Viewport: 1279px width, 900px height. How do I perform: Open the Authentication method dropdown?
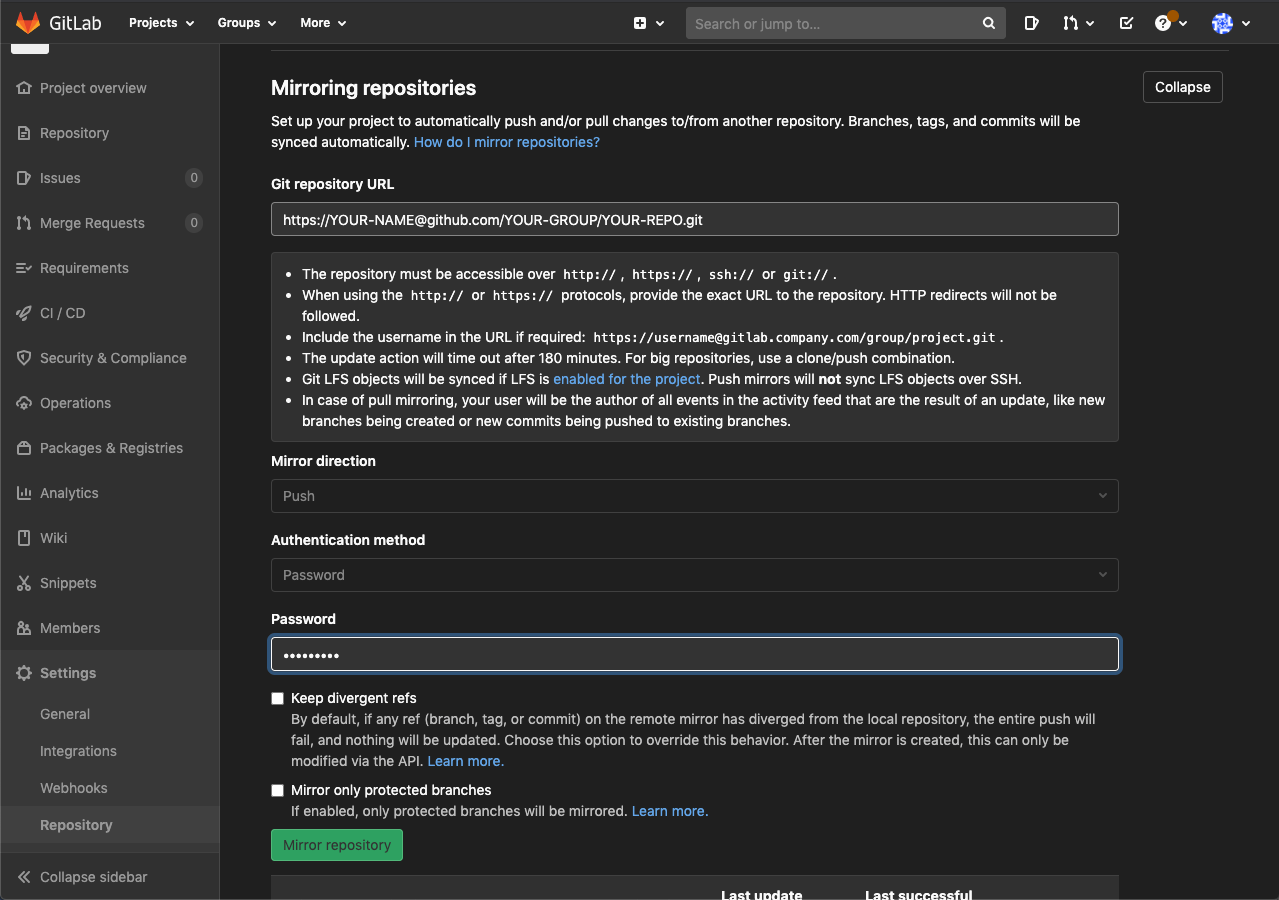click(694, 575)
